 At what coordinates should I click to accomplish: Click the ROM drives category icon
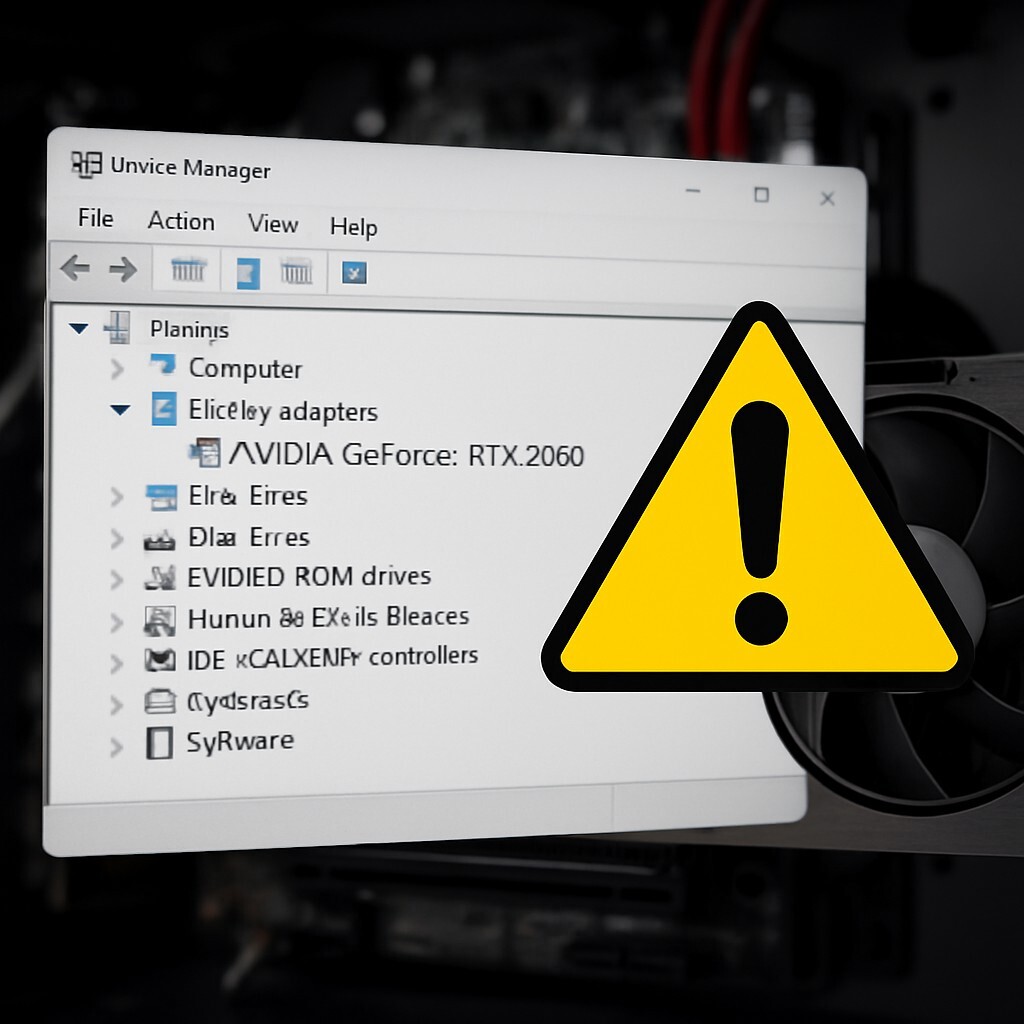coord(160,578)
